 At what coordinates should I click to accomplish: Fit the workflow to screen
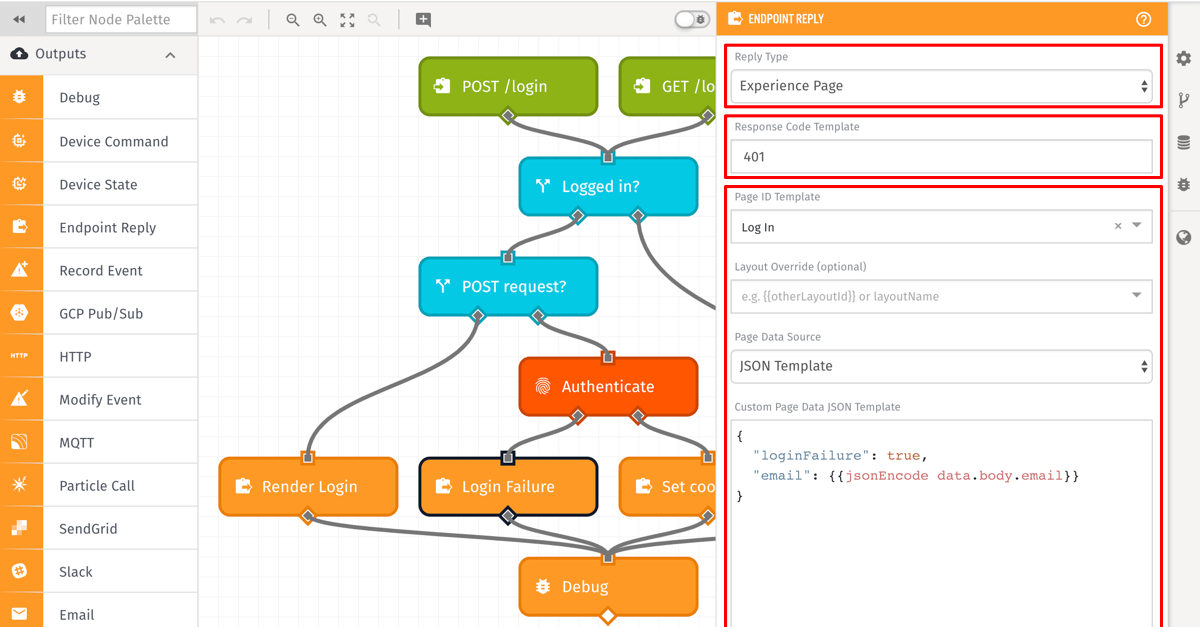point(347,19)
